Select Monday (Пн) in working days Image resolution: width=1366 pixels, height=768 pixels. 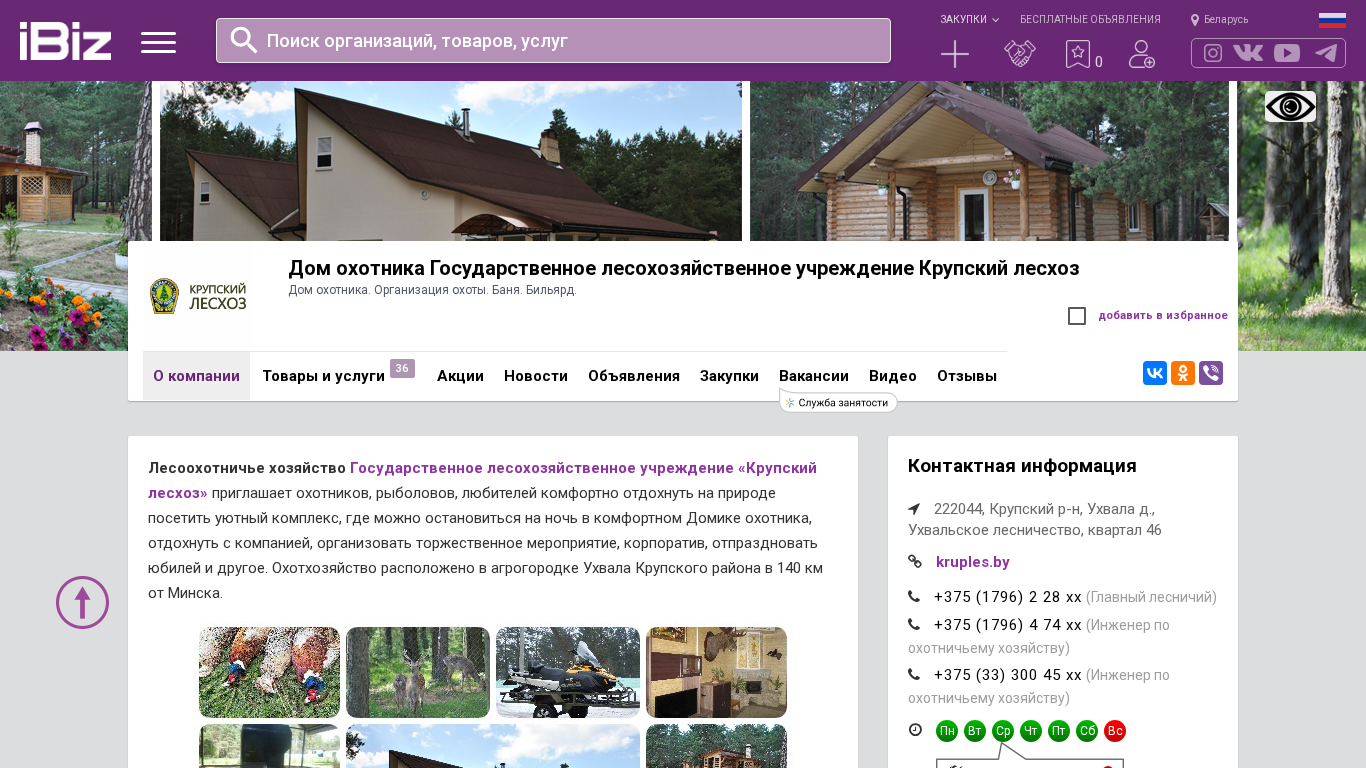point(947,731)
